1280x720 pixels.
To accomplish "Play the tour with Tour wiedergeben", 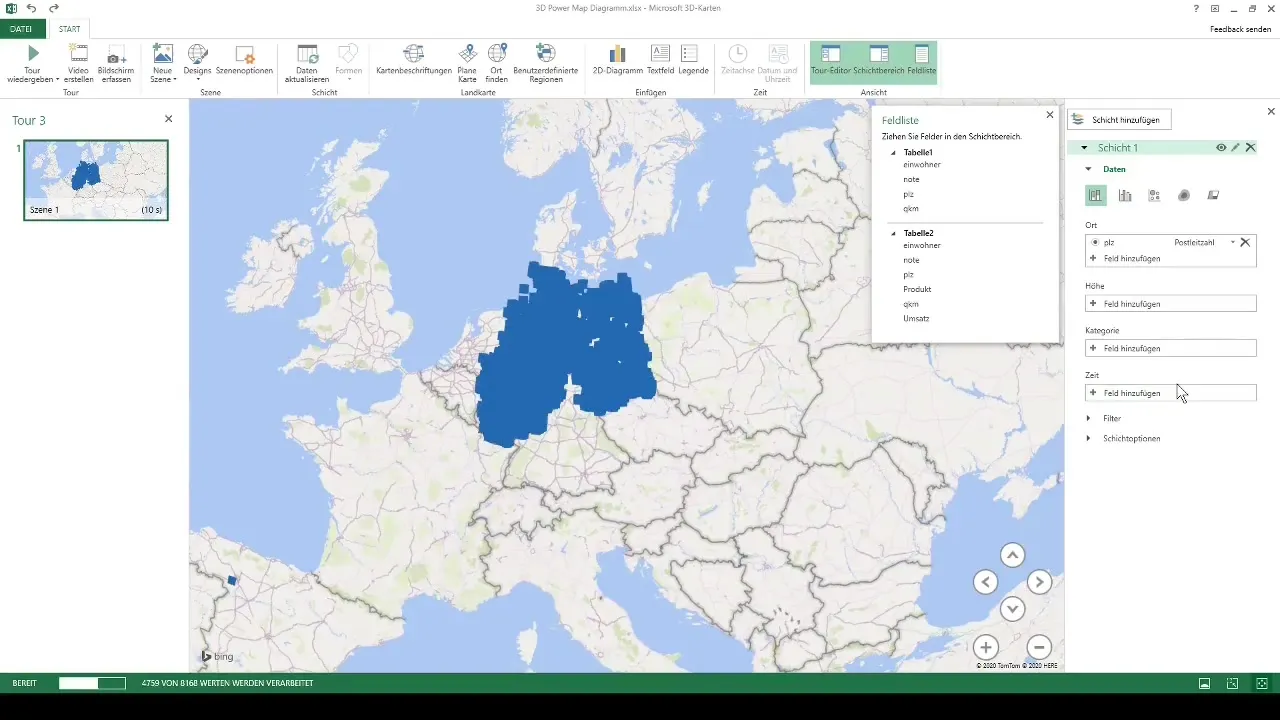I will point(33,63).
